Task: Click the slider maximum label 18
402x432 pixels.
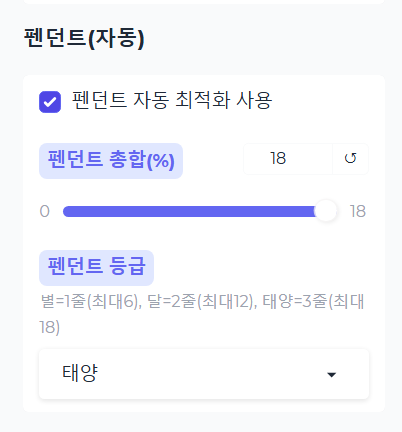Action: 358,211
